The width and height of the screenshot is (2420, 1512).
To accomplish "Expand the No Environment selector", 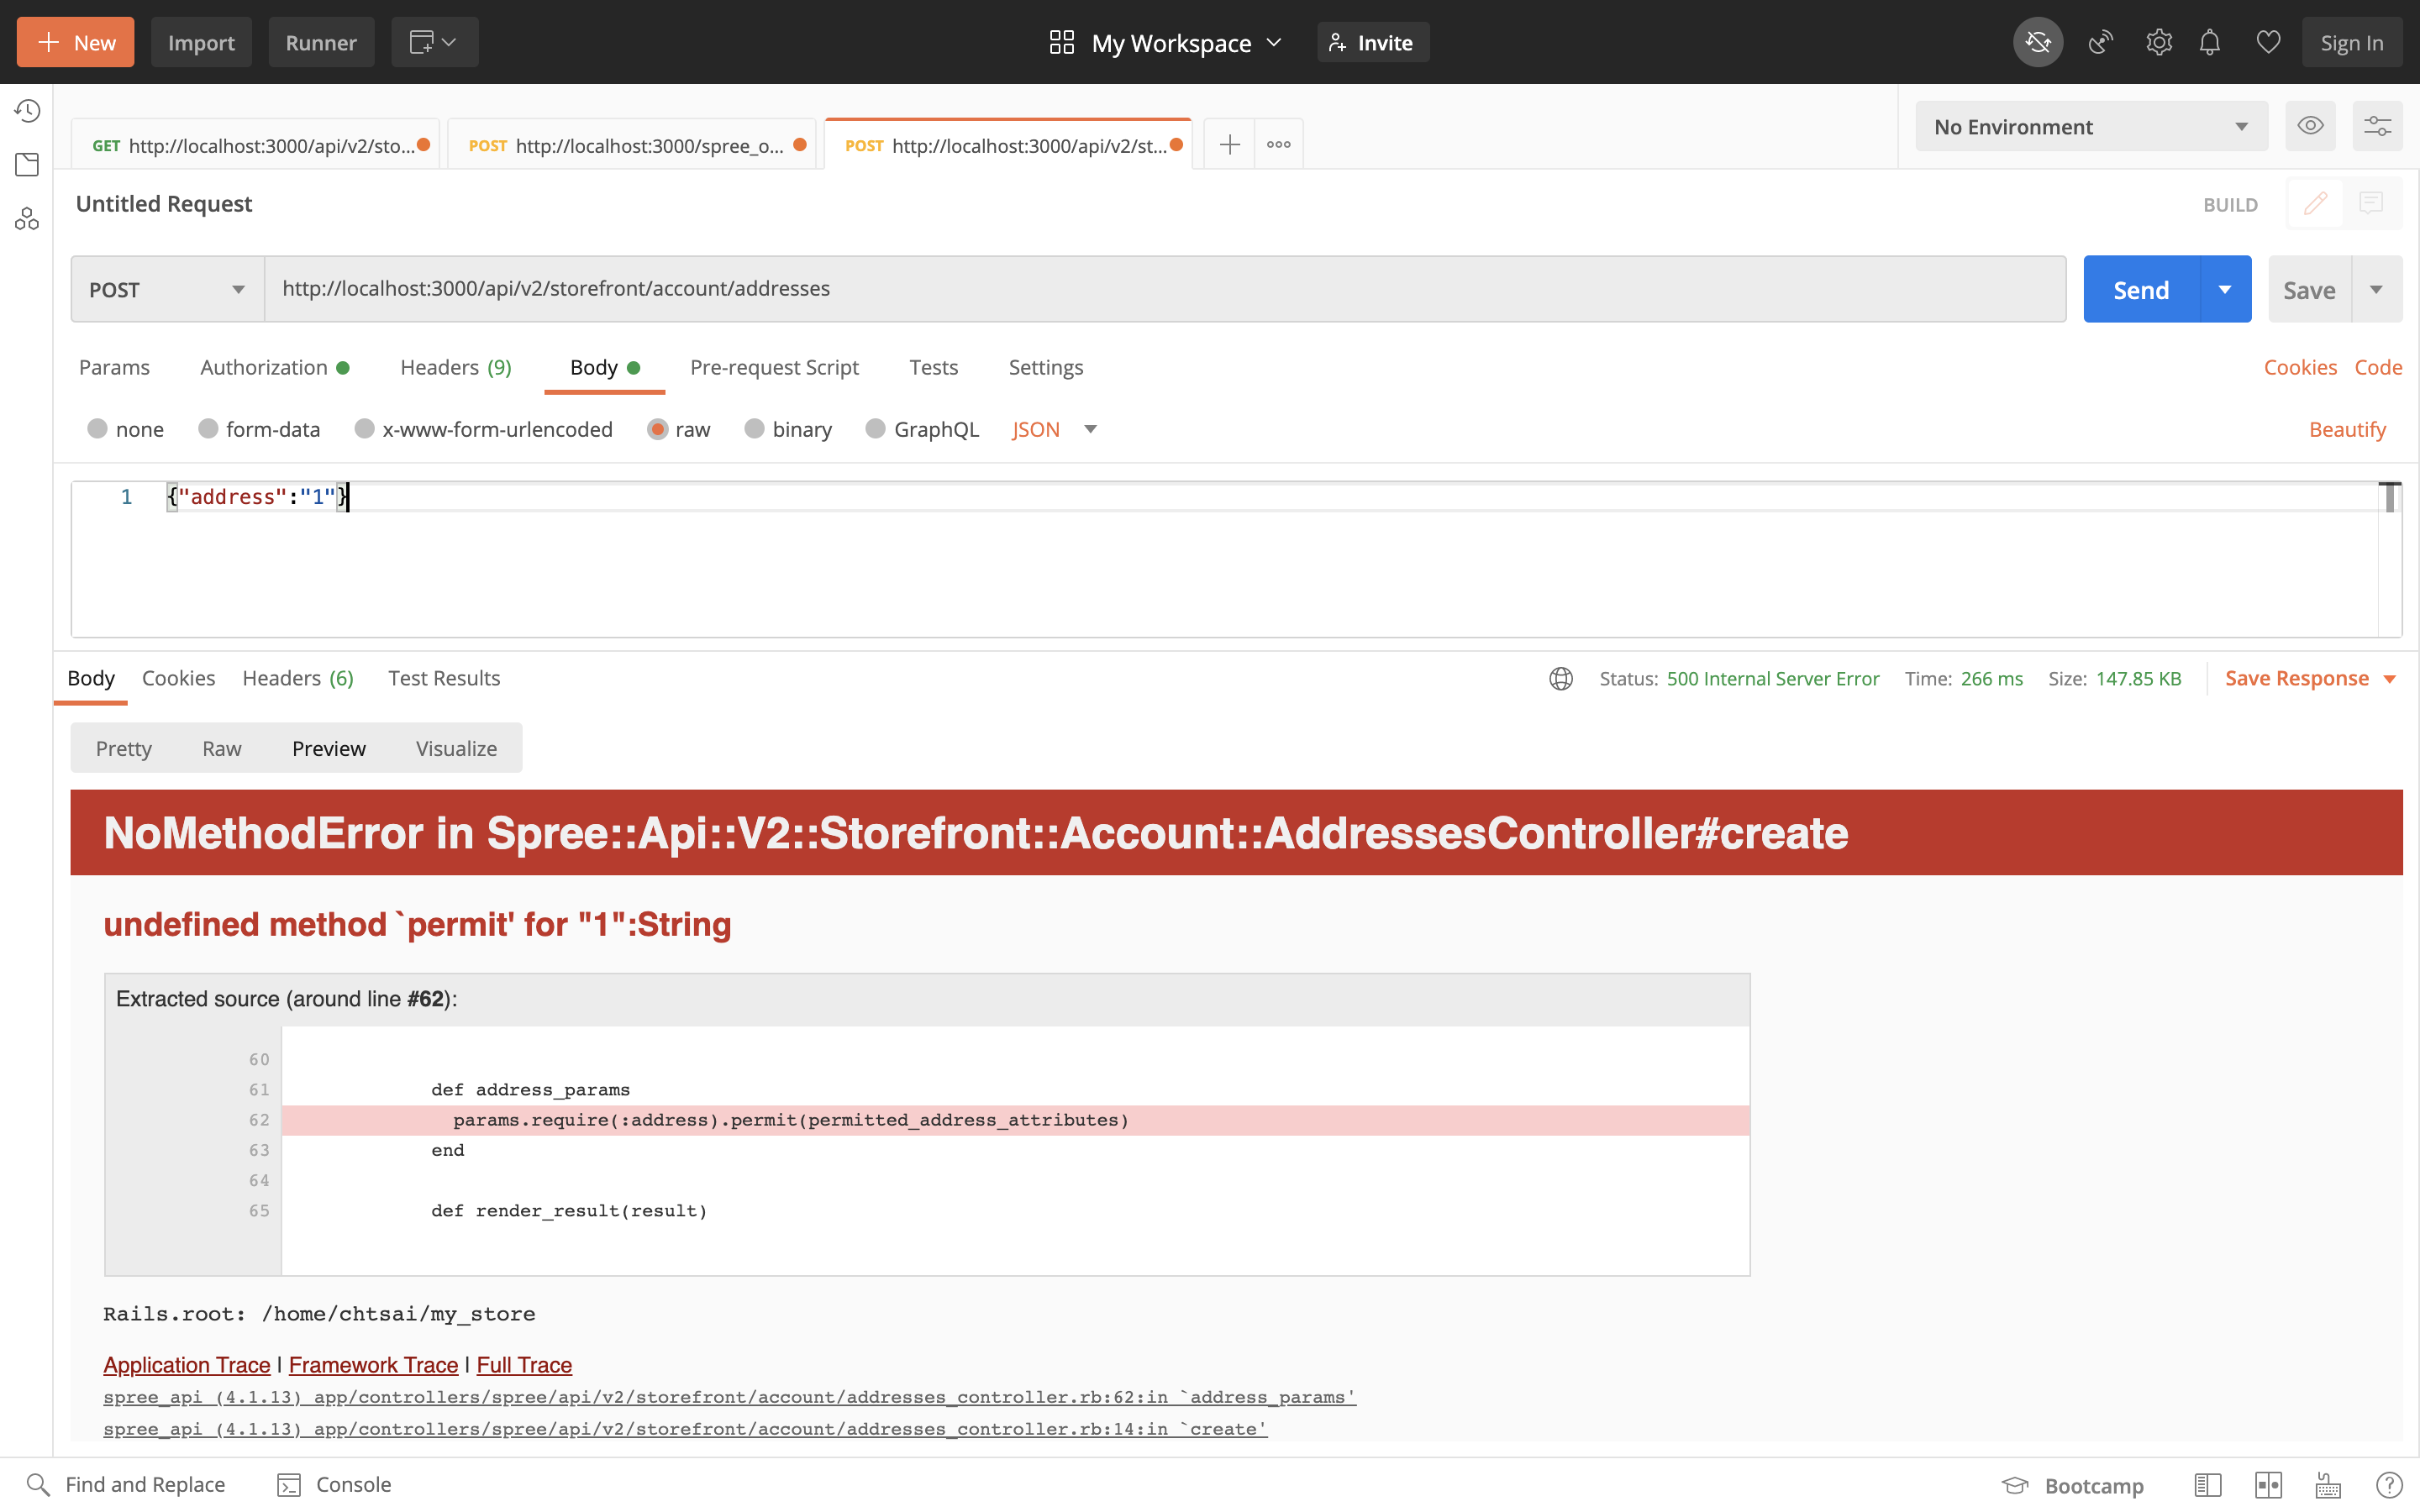I will (2090, 127).
